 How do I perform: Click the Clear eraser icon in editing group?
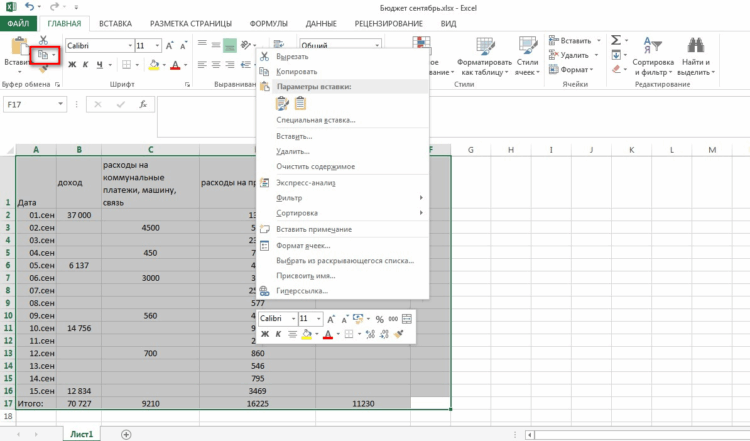616,70
